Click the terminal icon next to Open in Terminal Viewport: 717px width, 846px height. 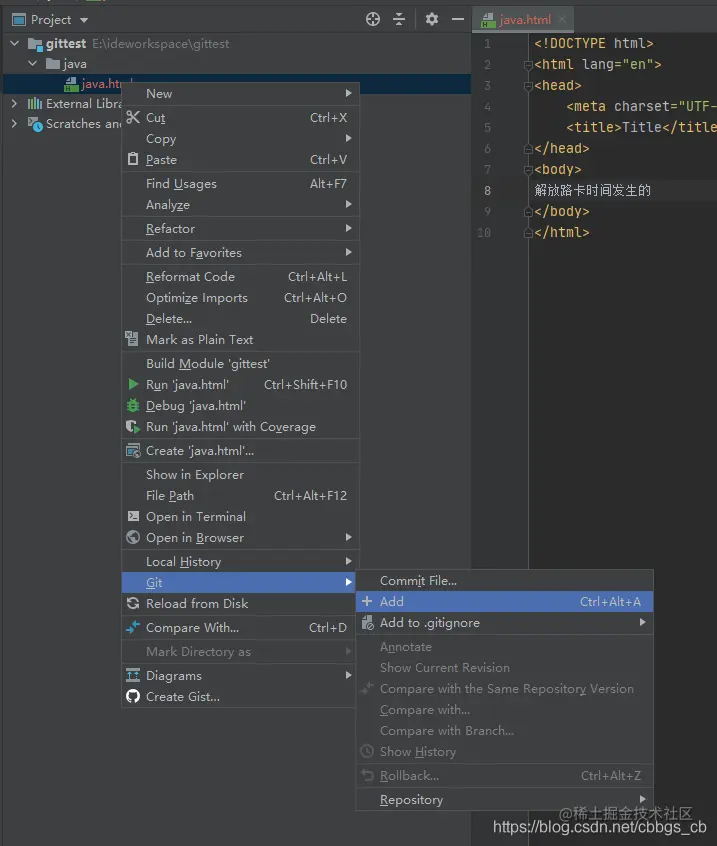[133, 516]
